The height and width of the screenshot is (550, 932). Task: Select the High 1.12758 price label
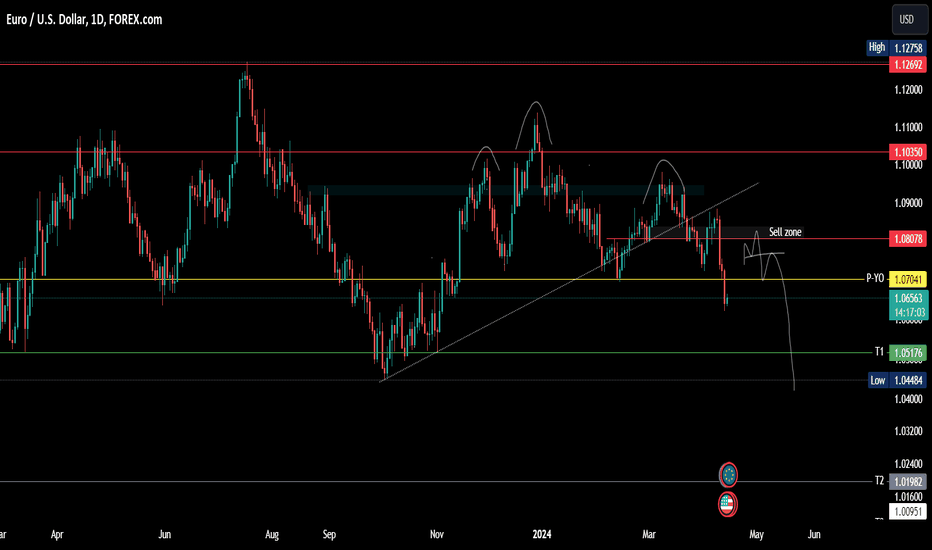[896, 48]
